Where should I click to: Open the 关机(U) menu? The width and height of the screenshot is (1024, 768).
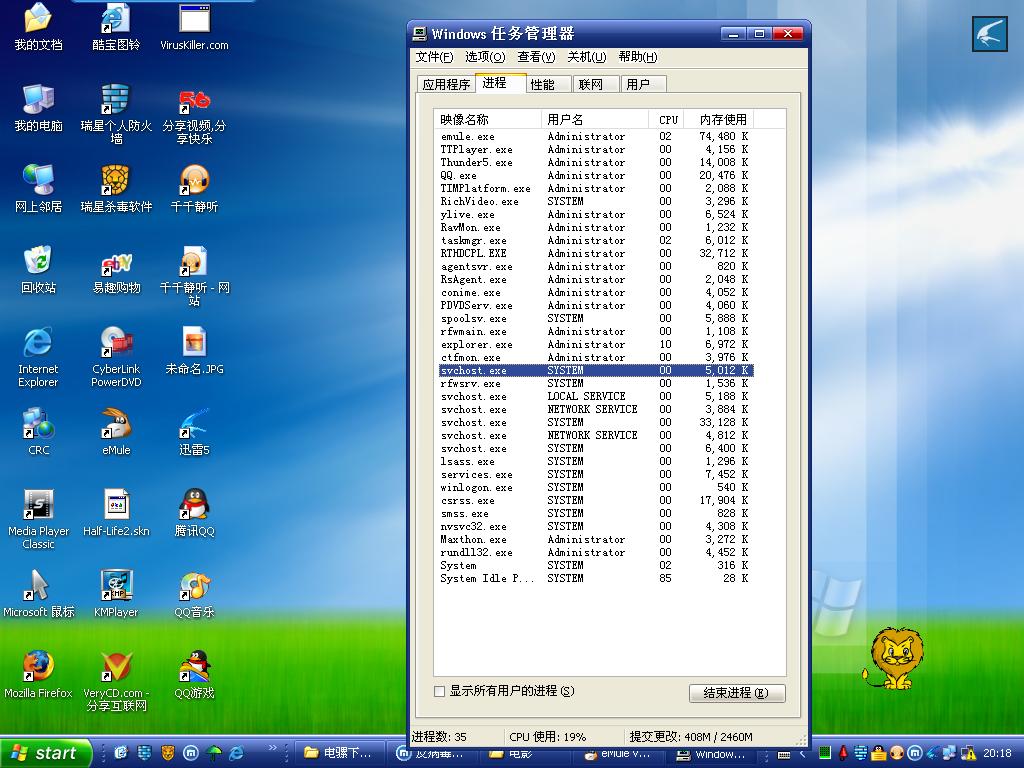pyautogui.click(x=587, y=57)
